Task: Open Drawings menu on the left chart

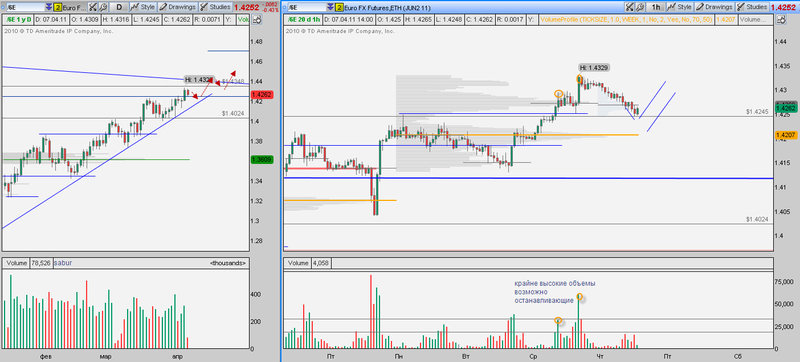Action: coord(177,7)
